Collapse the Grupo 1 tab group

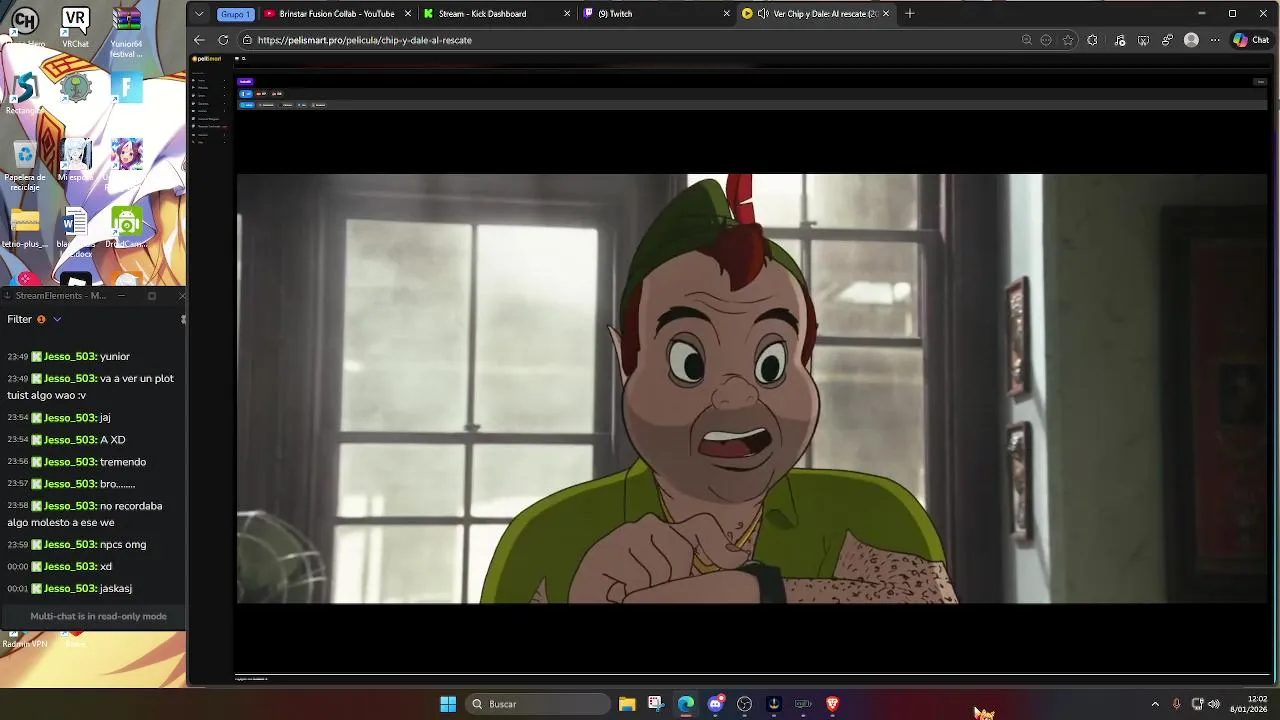point(235,14)
